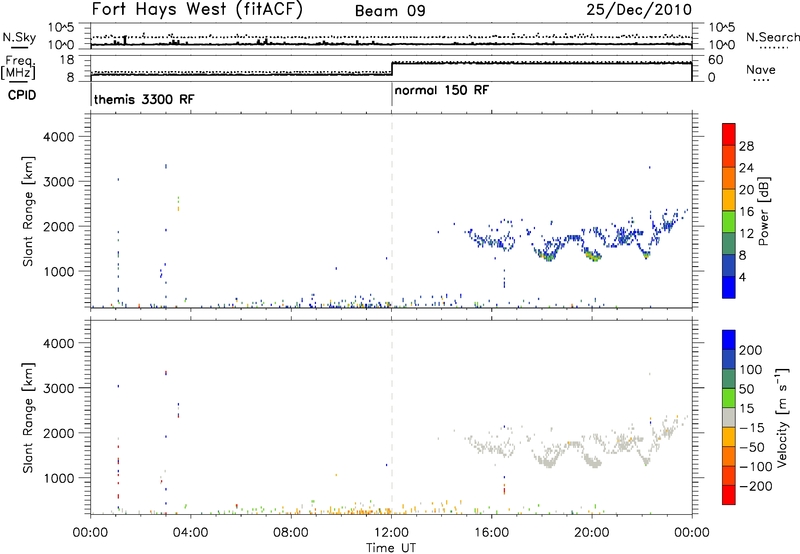800x554 pixels.
Task: Select the 'N.Search' legend label
Action: pyautogui.click(x=772, y=37)
